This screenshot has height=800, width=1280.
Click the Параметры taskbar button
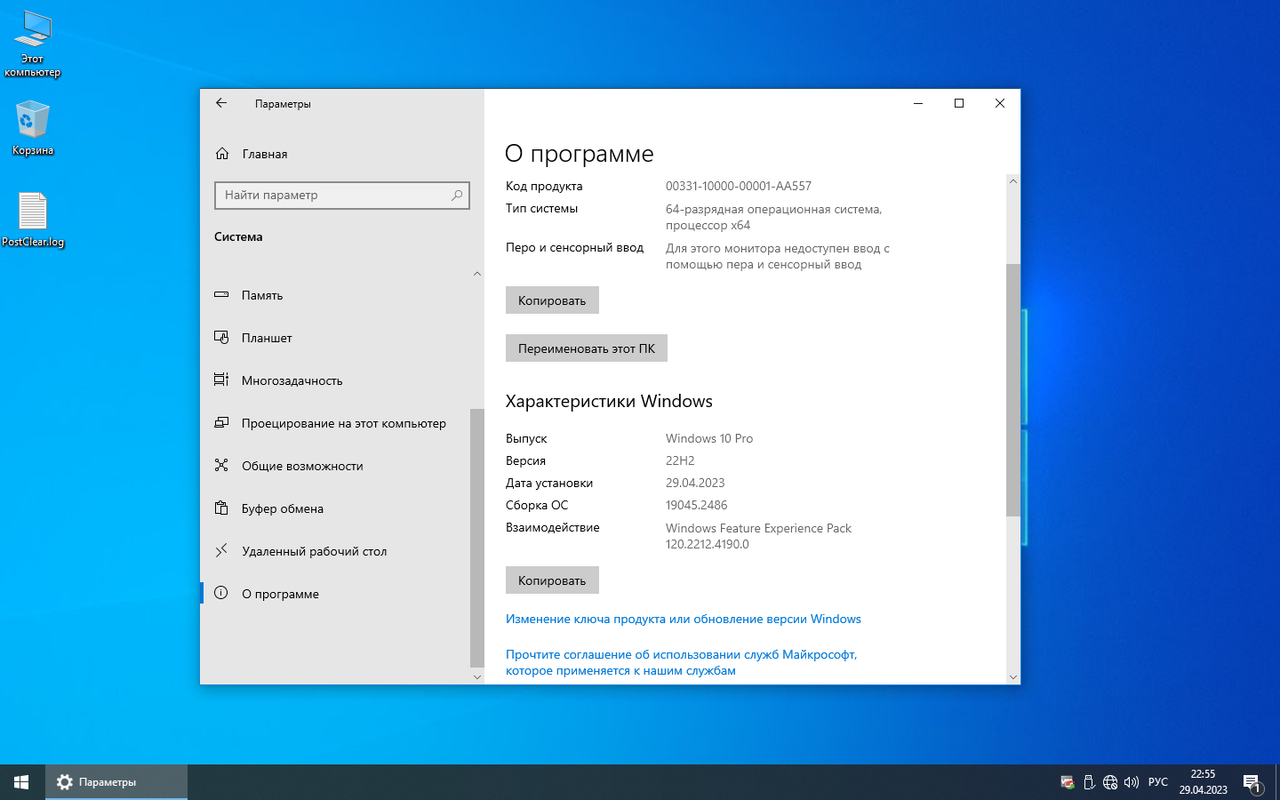pos(116,782)
